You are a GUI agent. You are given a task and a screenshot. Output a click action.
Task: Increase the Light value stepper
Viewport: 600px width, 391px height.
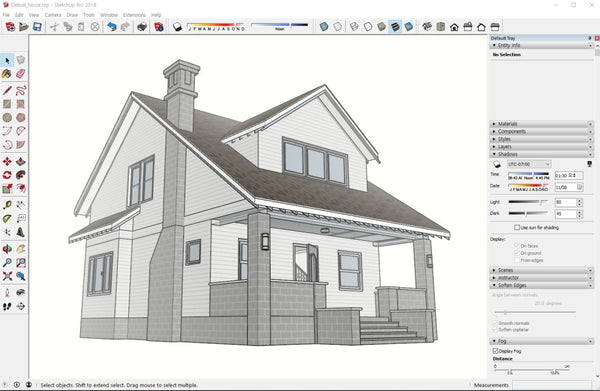[x=579, y=200]
